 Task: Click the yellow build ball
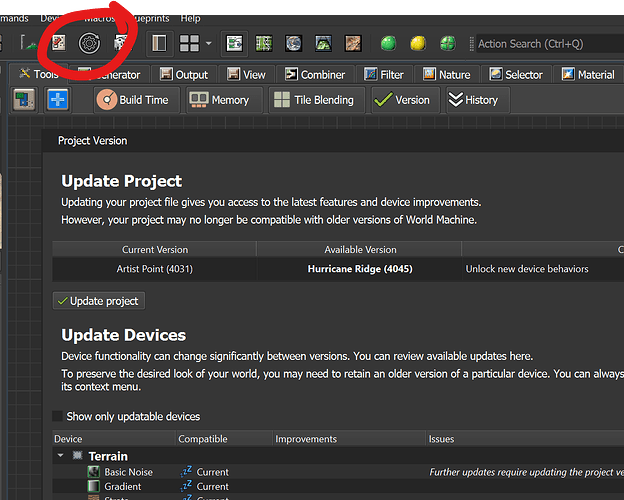pos(418,43)
